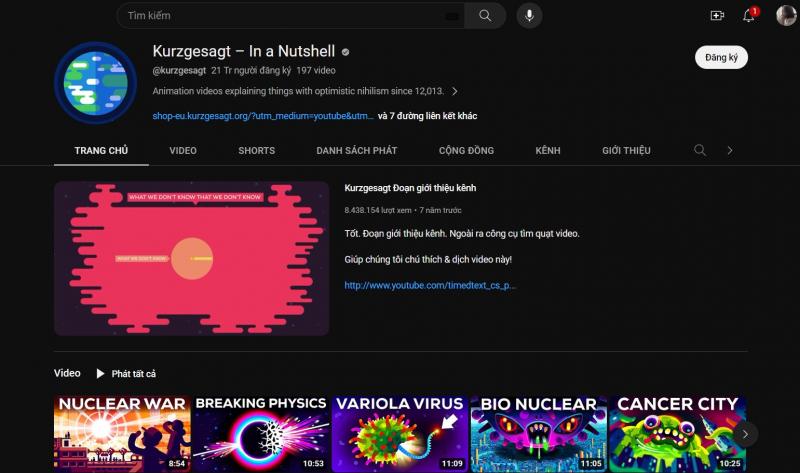Click the "Kurzgesagt – In a Nutshell" title

coord(244,51)
